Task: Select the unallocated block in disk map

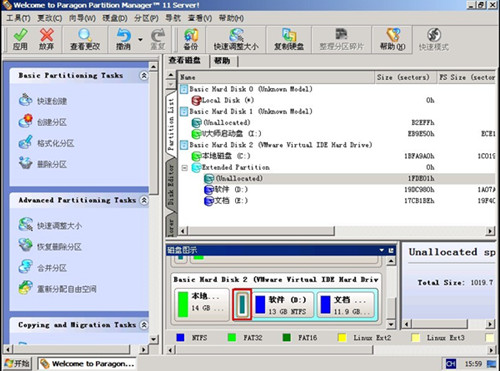Action: coord(242,305)
